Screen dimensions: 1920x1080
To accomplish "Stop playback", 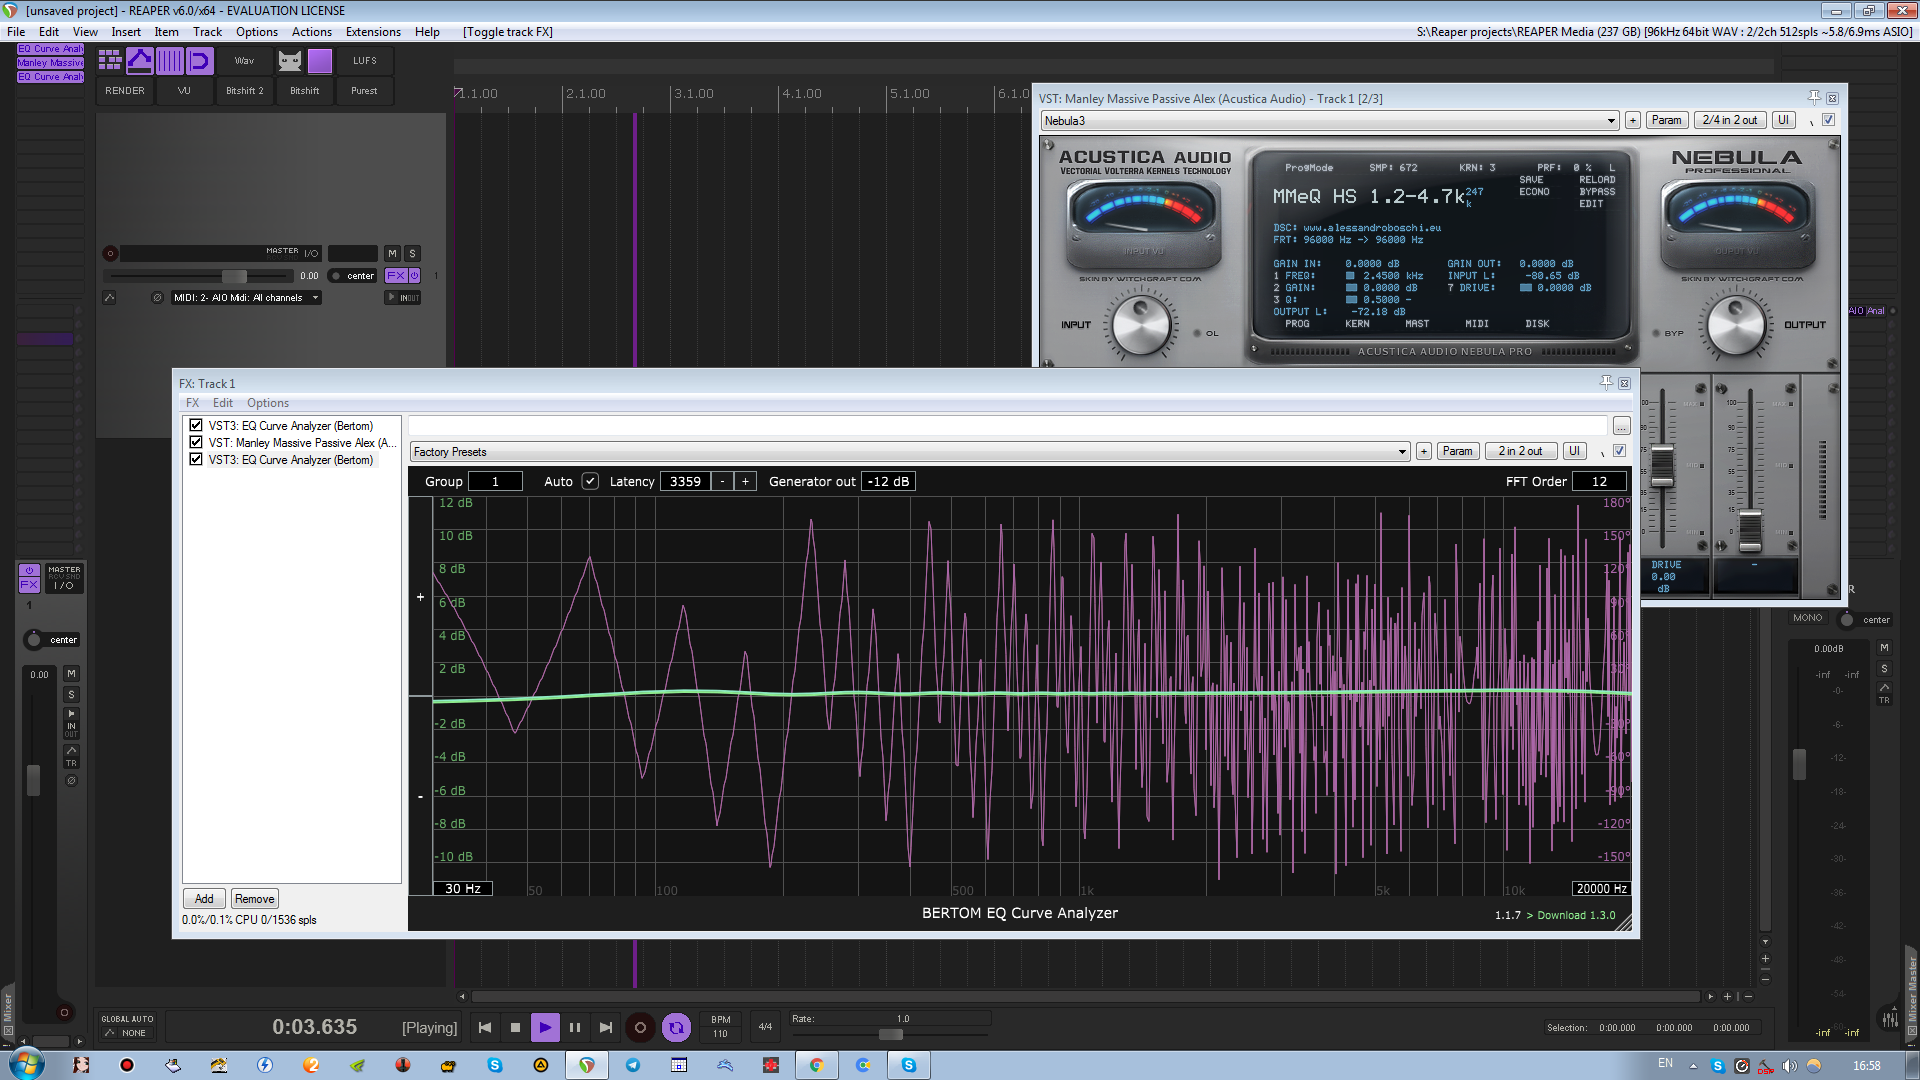I will point(515,1027).
